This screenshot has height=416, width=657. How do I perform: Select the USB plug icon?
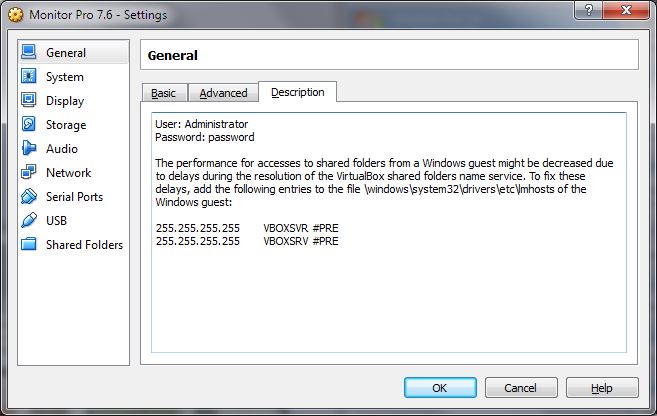click(29, 221)
